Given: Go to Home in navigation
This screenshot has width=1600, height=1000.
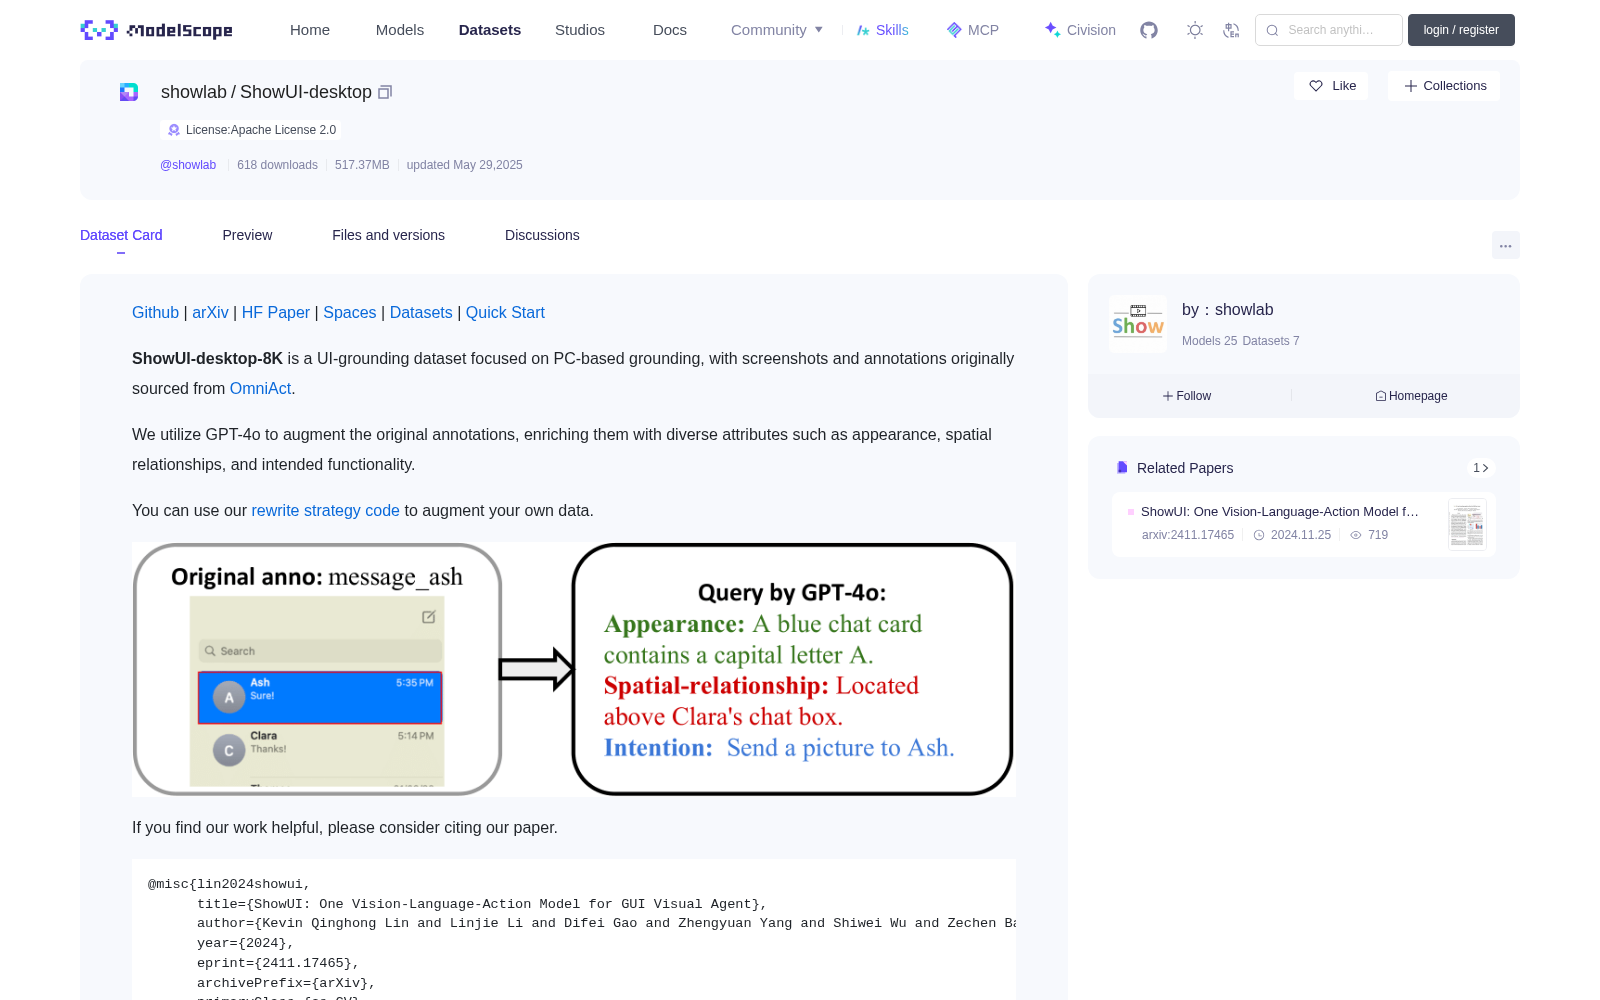Looking at the screenshot, I should [x=310, y=30].
